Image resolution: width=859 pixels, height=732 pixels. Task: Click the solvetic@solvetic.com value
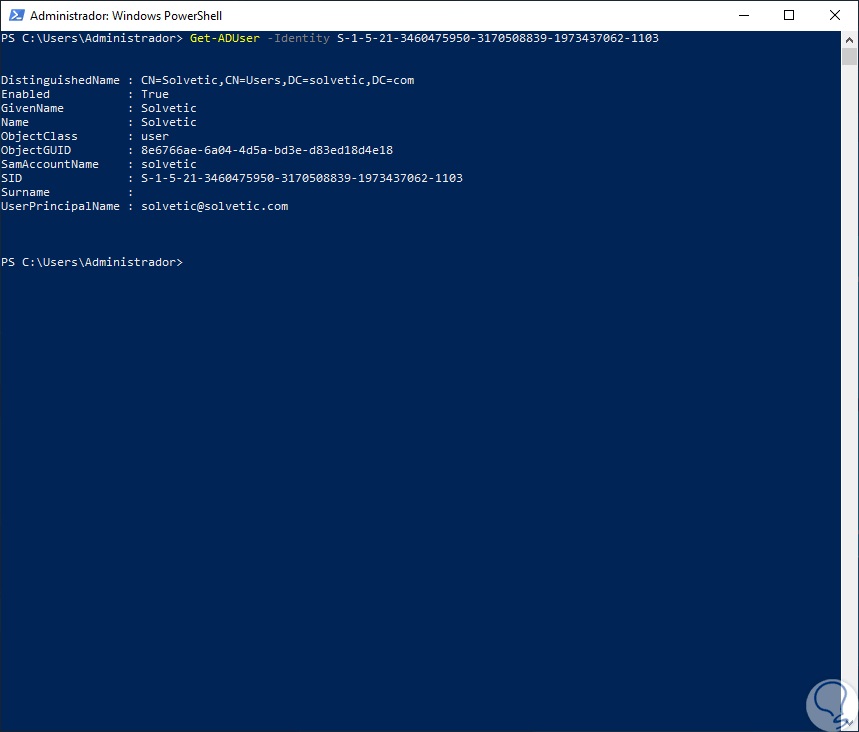coord(215,207)
